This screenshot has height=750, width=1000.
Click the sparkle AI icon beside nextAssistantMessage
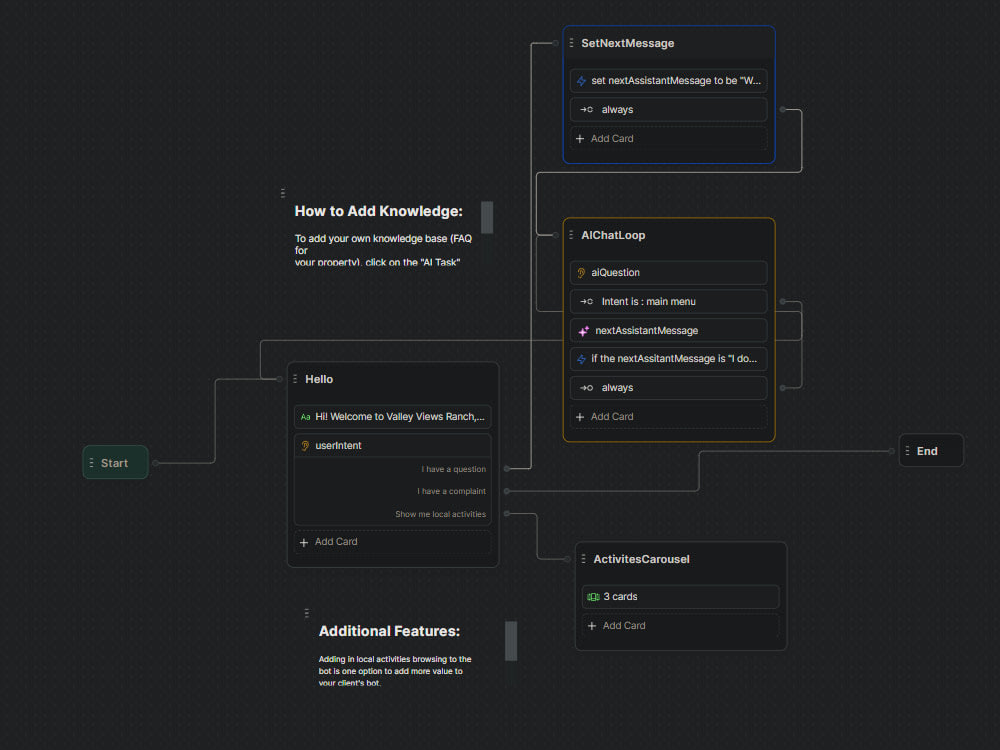(583, 330)
